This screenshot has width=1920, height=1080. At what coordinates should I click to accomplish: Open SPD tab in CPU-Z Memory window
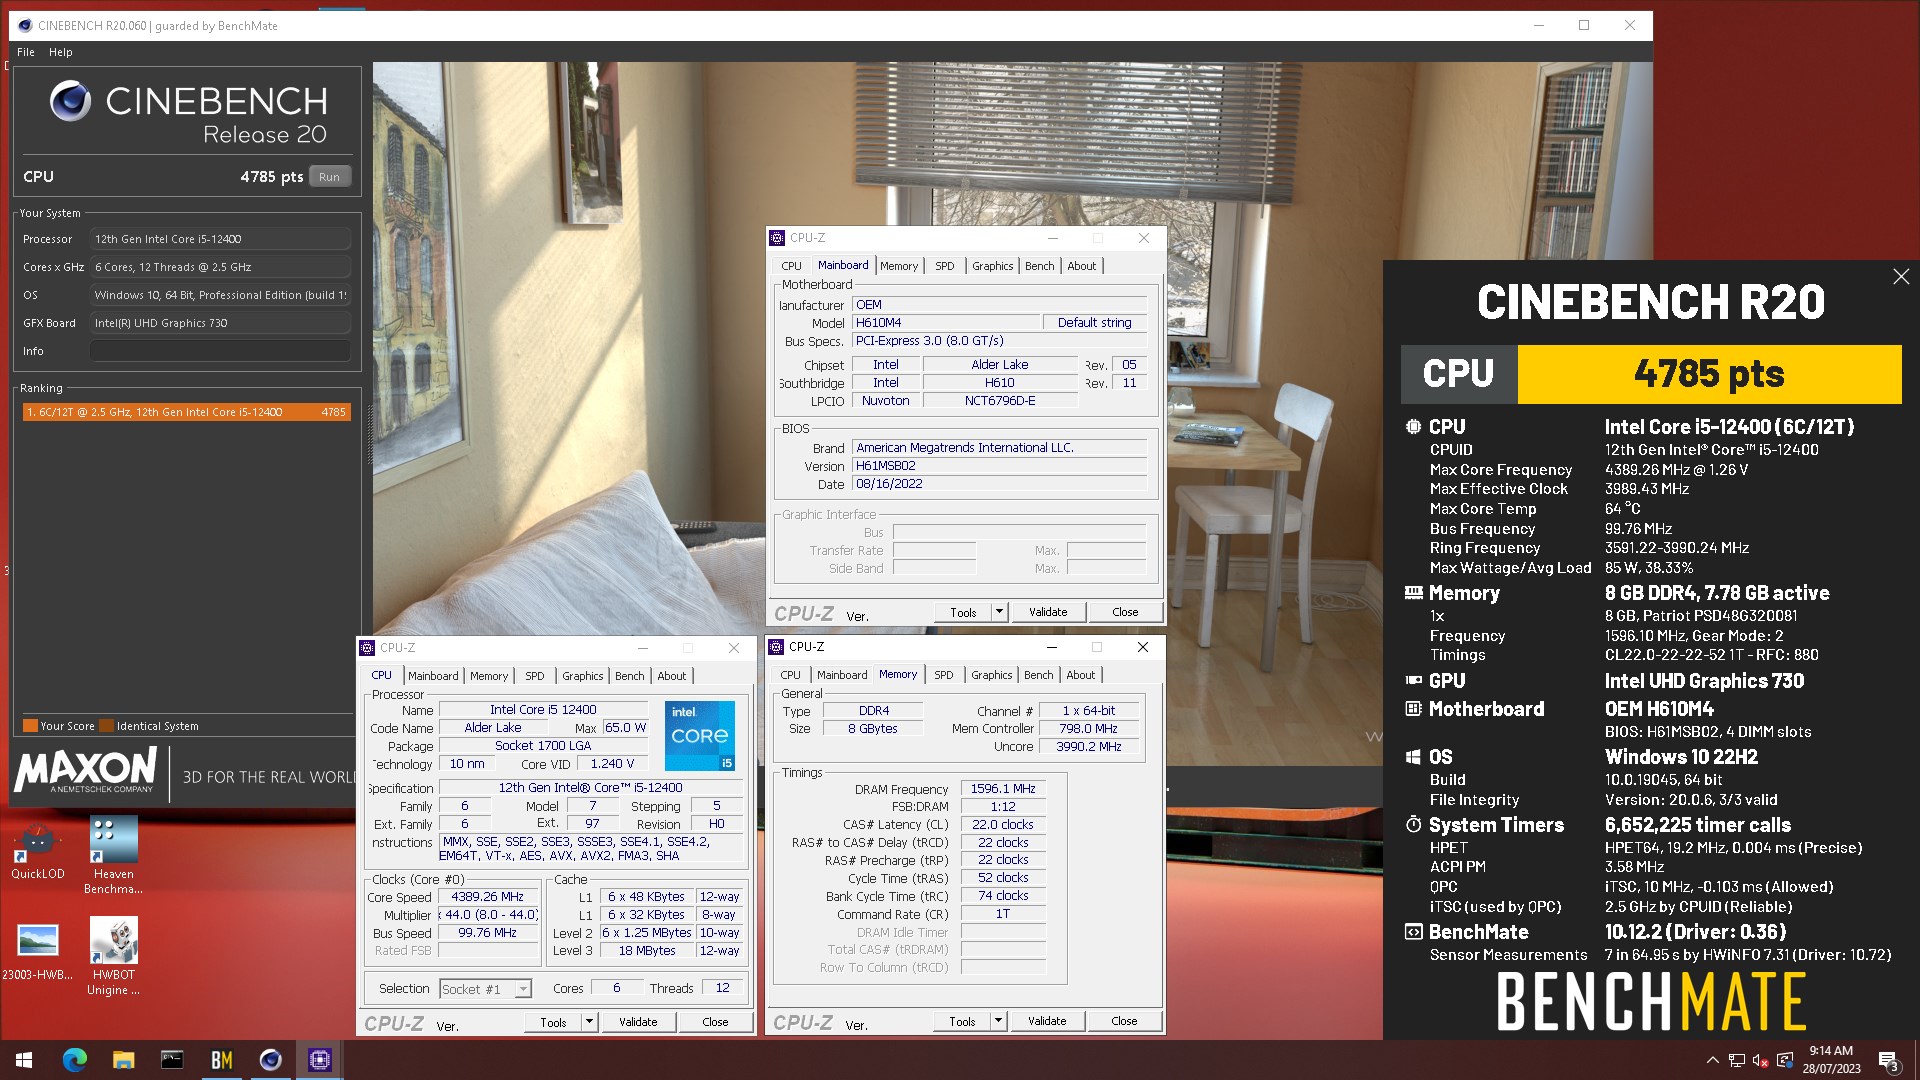tap(943, 675)
